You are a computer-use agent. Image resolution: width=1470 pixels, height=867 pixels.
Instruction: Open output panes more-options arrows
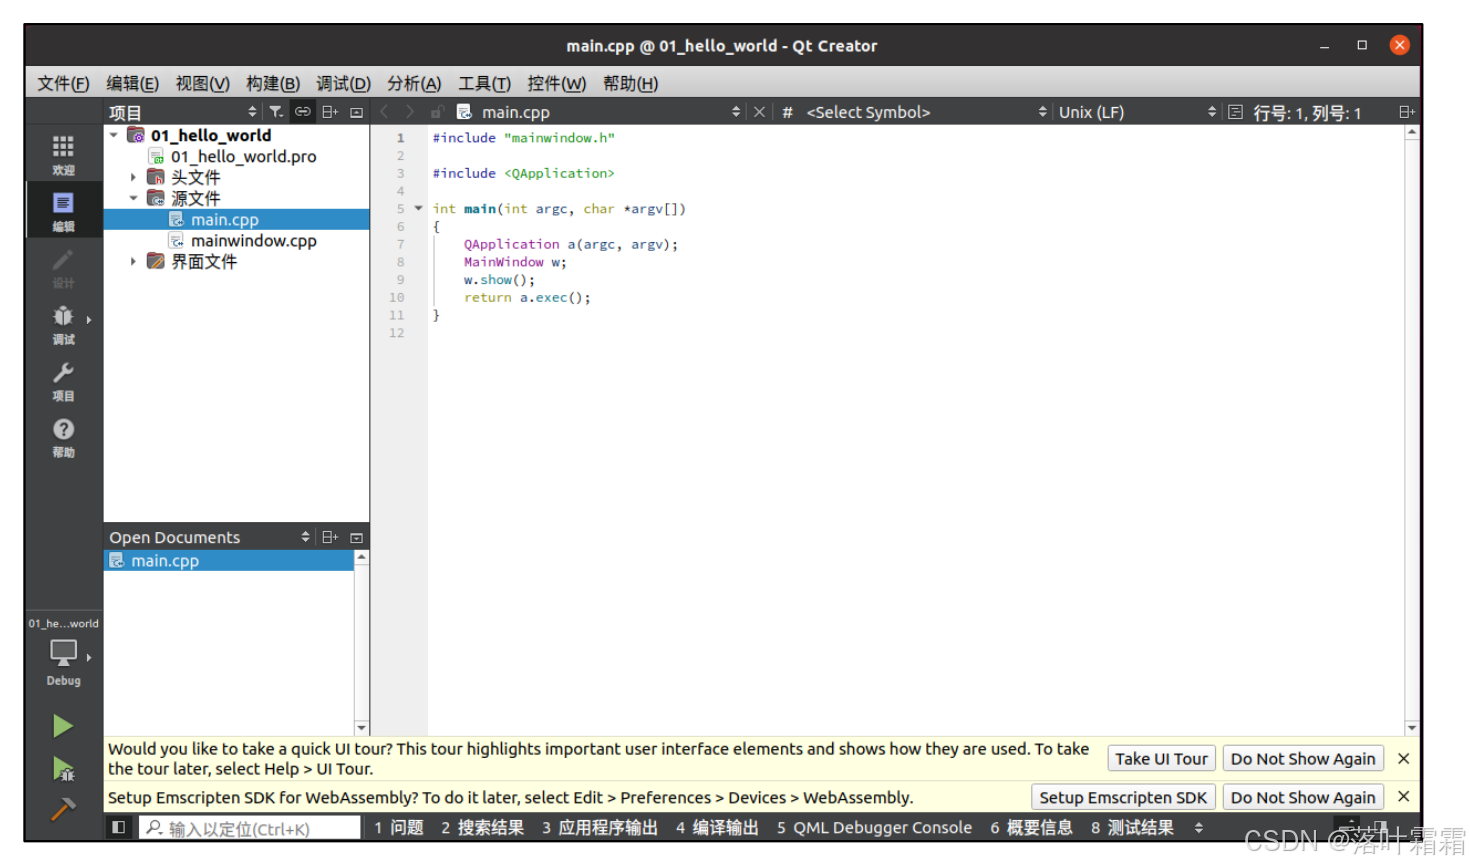1199,827
